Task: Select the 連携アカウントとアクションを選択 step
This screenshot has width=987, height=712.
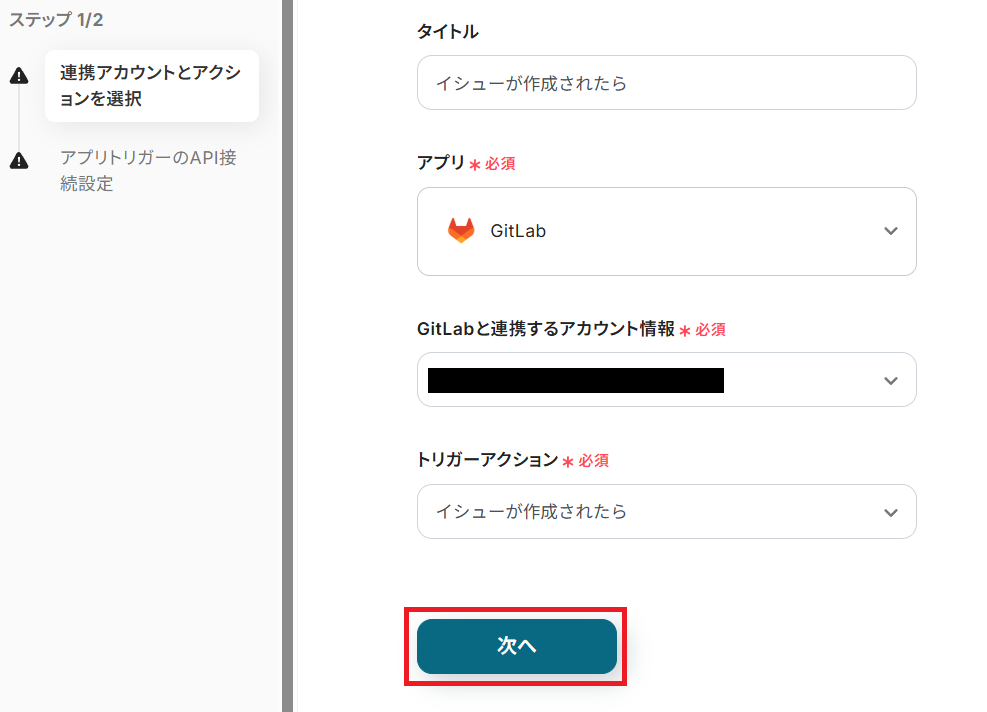Action: 151,86
